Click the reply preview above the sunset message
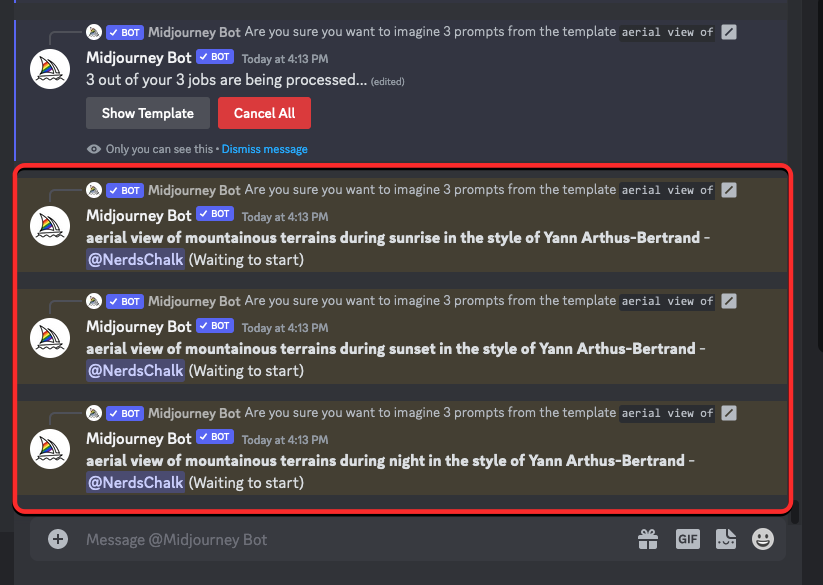Image resolution: width=823 pixels, height=585 pixels. click(x=430, y=301)
